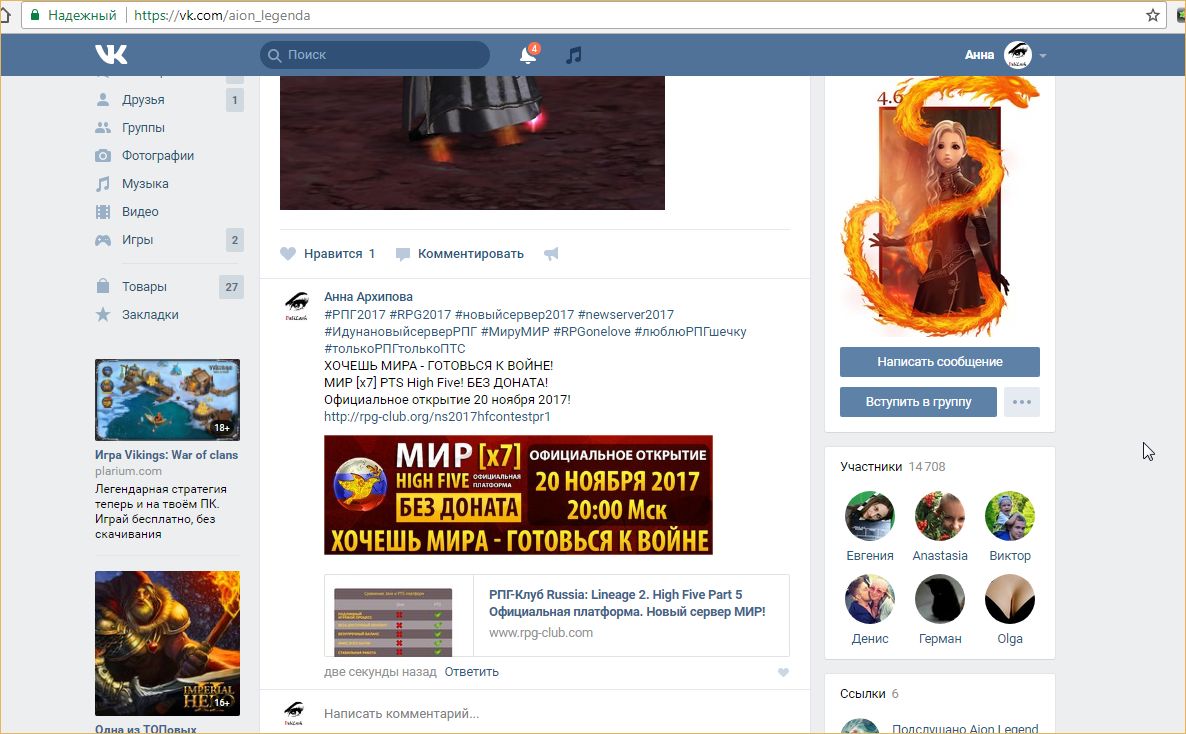The width and height of the screenshot is (1186, 734).
Task: Click the Imperial Hero ad image
Action: pyautogui.click(x=167, y=643)
